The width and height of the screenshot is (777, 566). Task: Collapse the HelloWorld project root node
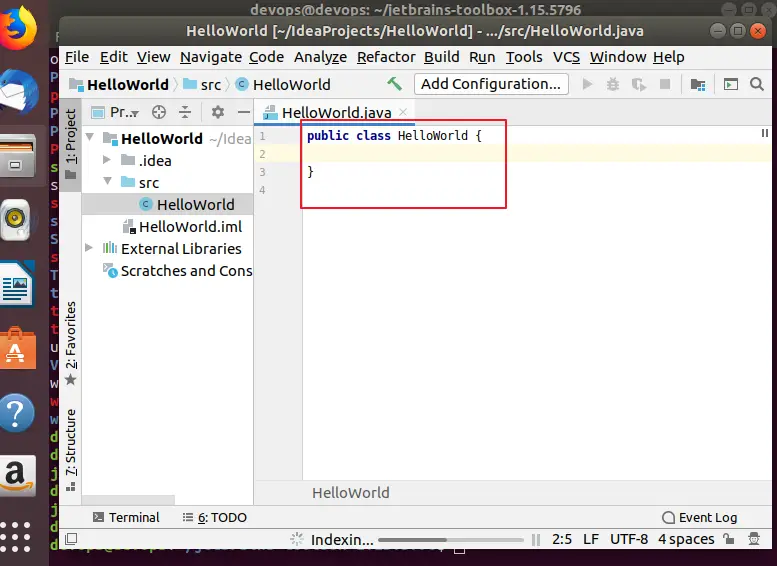pyautogui.click(x=90, y=137)
